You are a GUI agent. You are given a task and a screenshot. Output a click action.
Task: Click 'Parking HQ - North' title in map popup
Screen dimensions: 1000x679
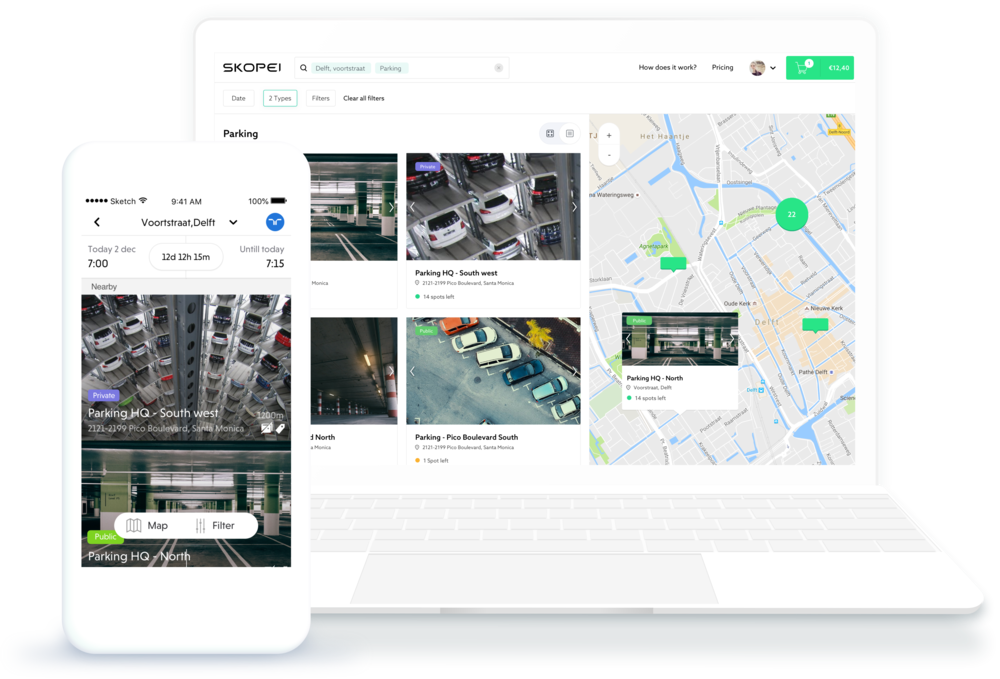(x=654, y=378)
